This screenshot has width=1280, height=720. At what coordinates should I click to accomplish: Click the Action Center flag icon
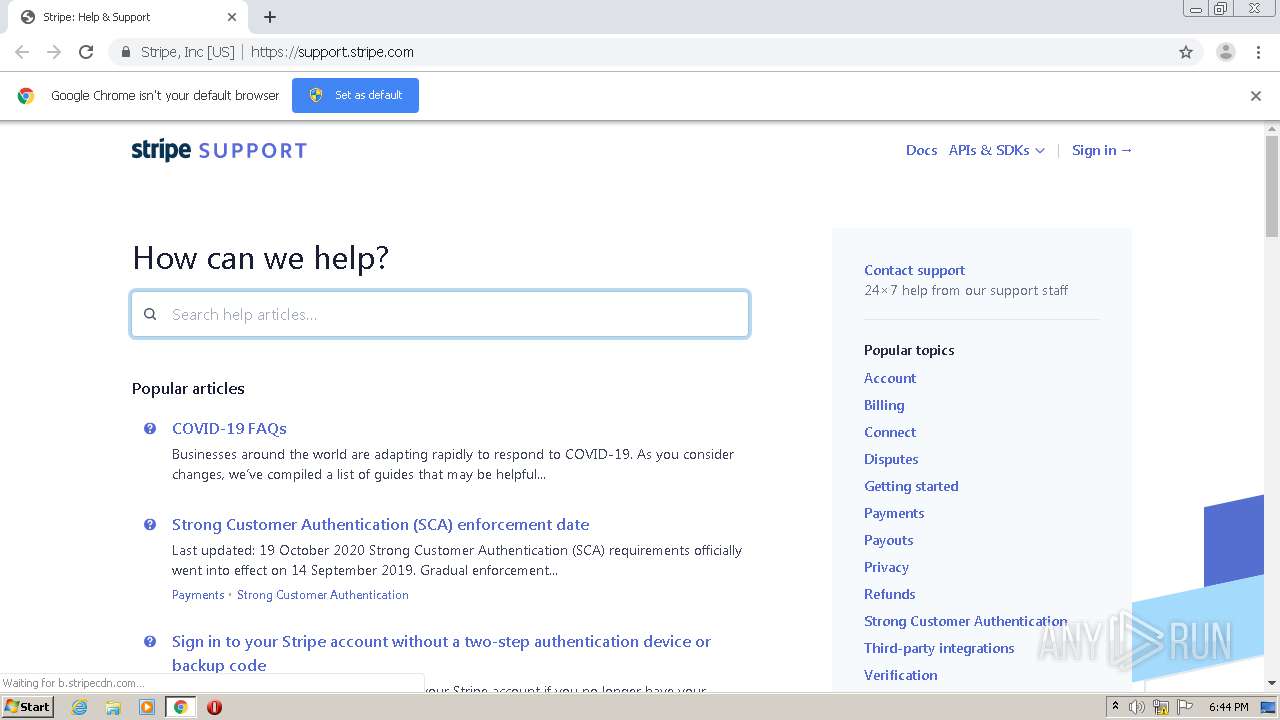[x=1184, y=707]
